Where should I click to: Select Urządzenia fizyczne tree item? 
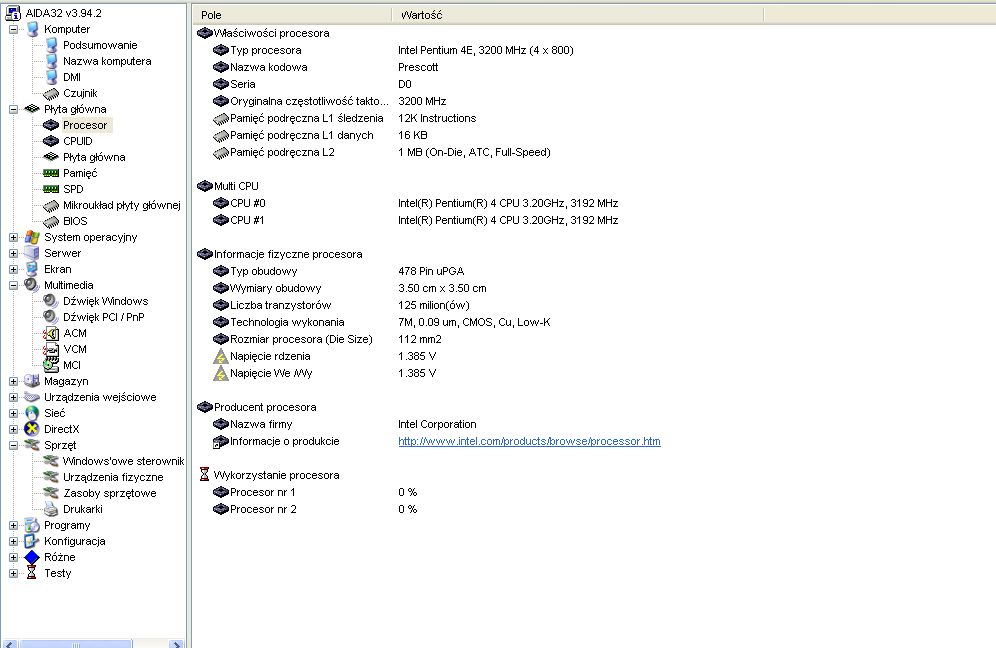point(112,477)
